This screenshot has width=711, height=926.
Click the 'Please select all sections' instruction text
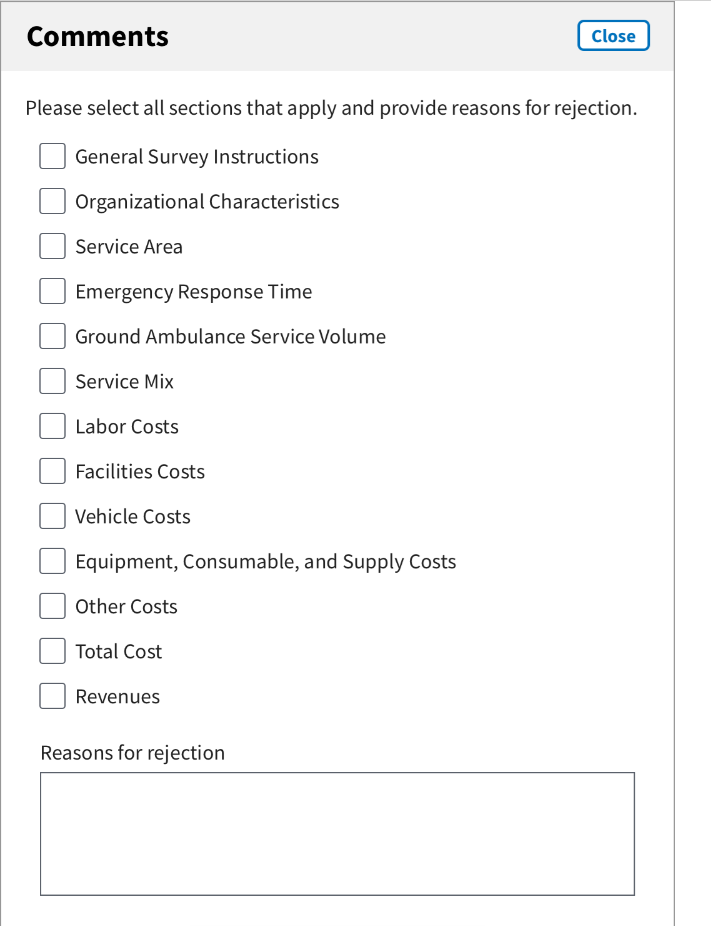pyautogui.click(x=331, y=108)
